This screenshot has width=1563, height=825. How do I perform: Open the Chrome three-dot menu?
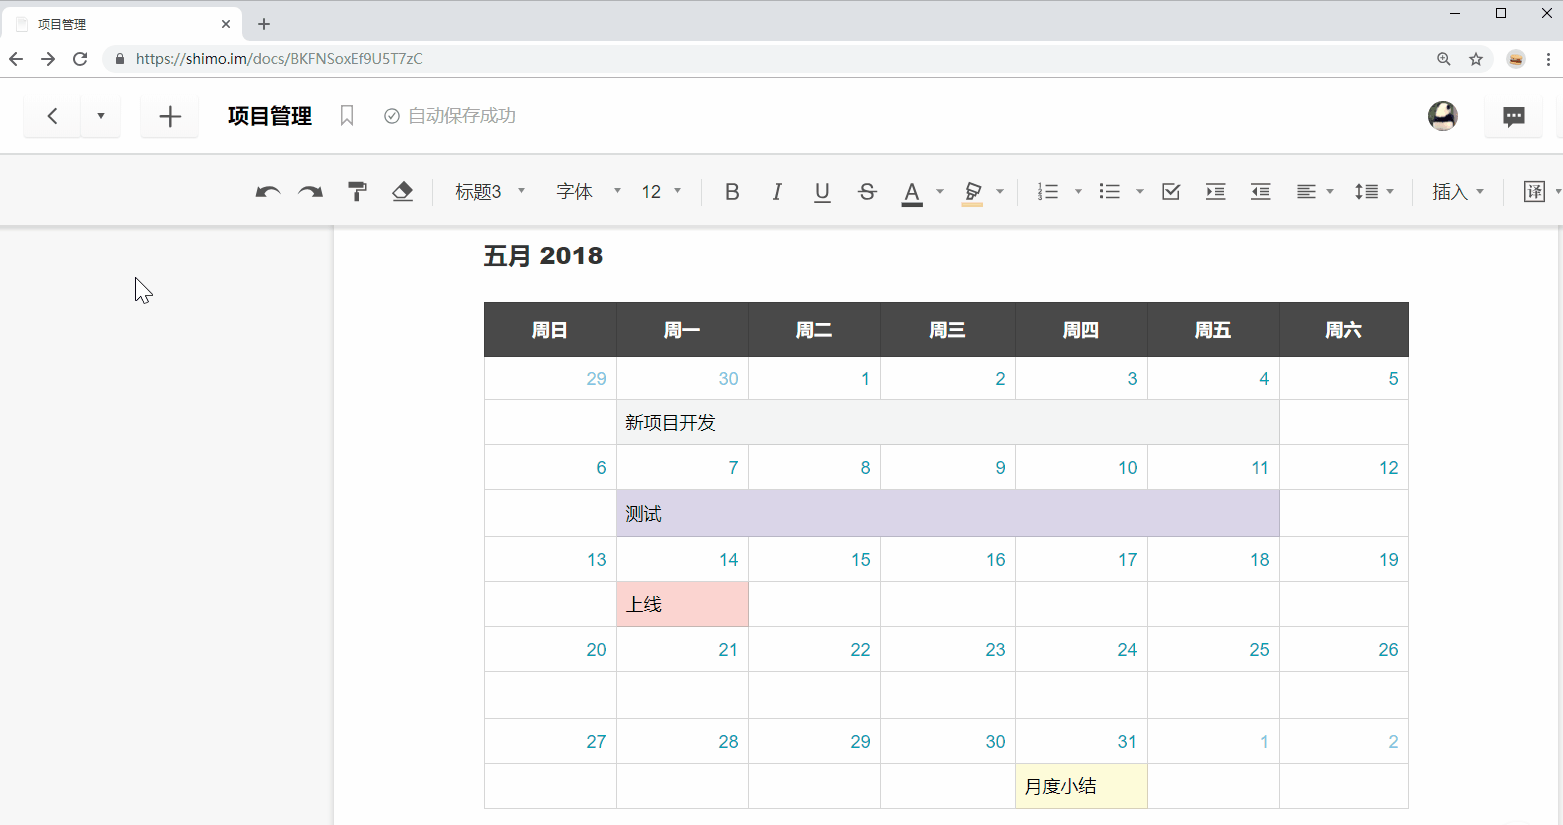pos(1548,59)
